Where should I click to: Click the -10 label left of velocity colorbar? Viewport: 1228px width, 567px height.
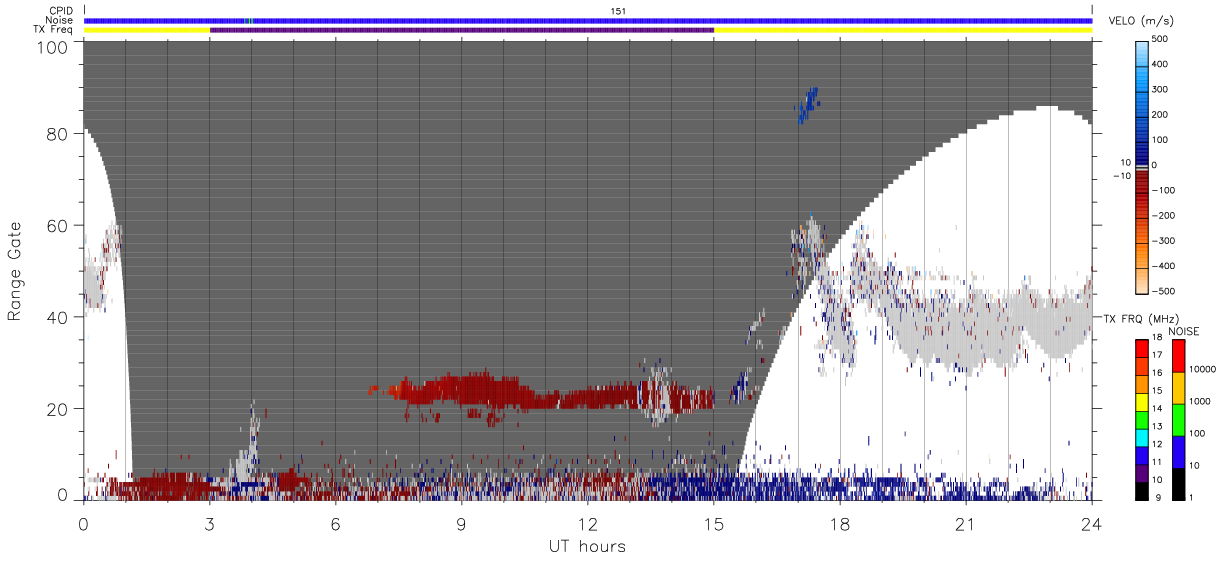coord(1122,175)
